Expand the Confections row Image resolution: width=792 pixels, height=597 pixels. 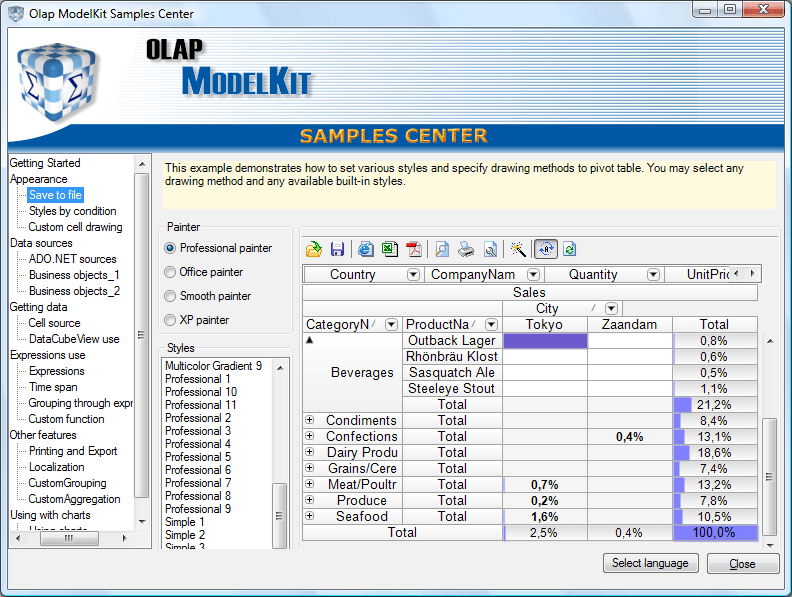coord(310,436)
